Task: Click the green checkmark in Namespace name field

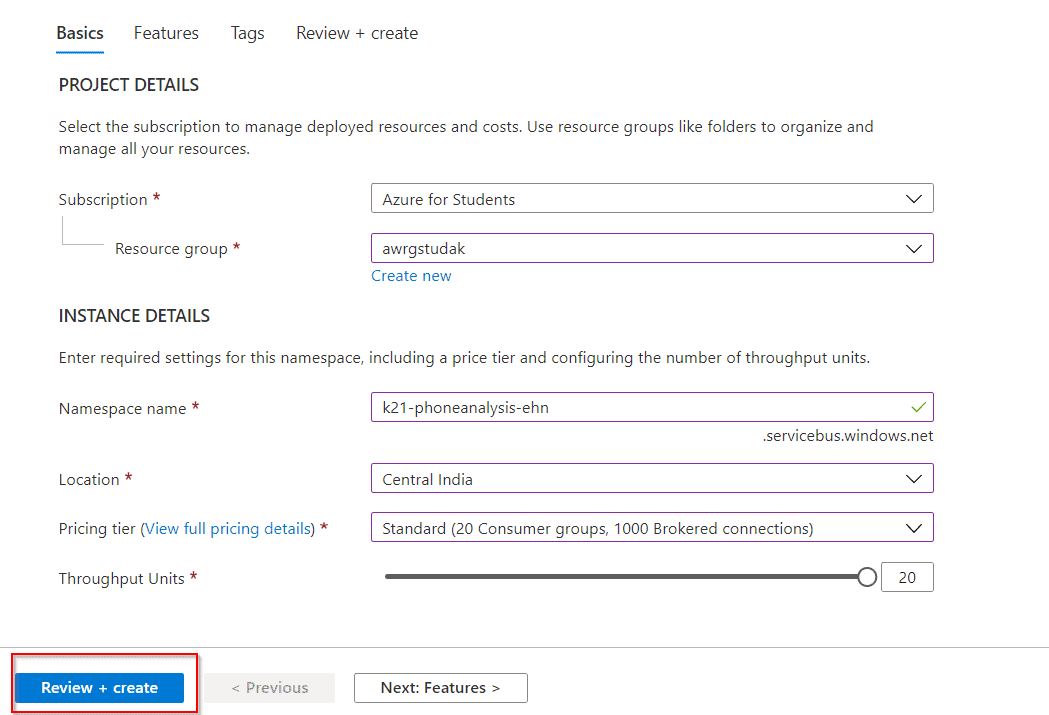Action: pos(918,408)
